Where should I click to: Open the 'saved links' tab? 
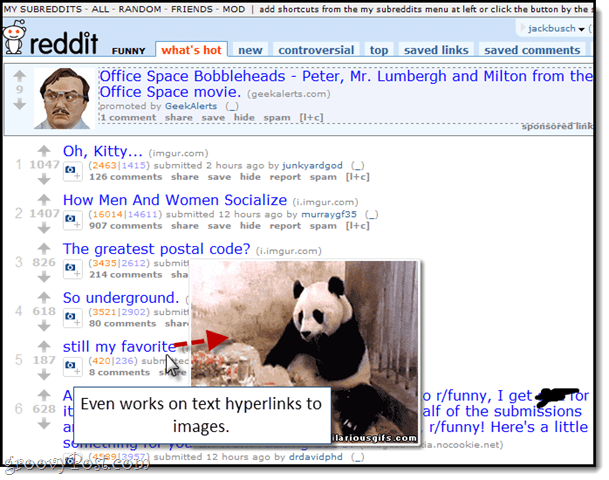(x=436, y=50)
